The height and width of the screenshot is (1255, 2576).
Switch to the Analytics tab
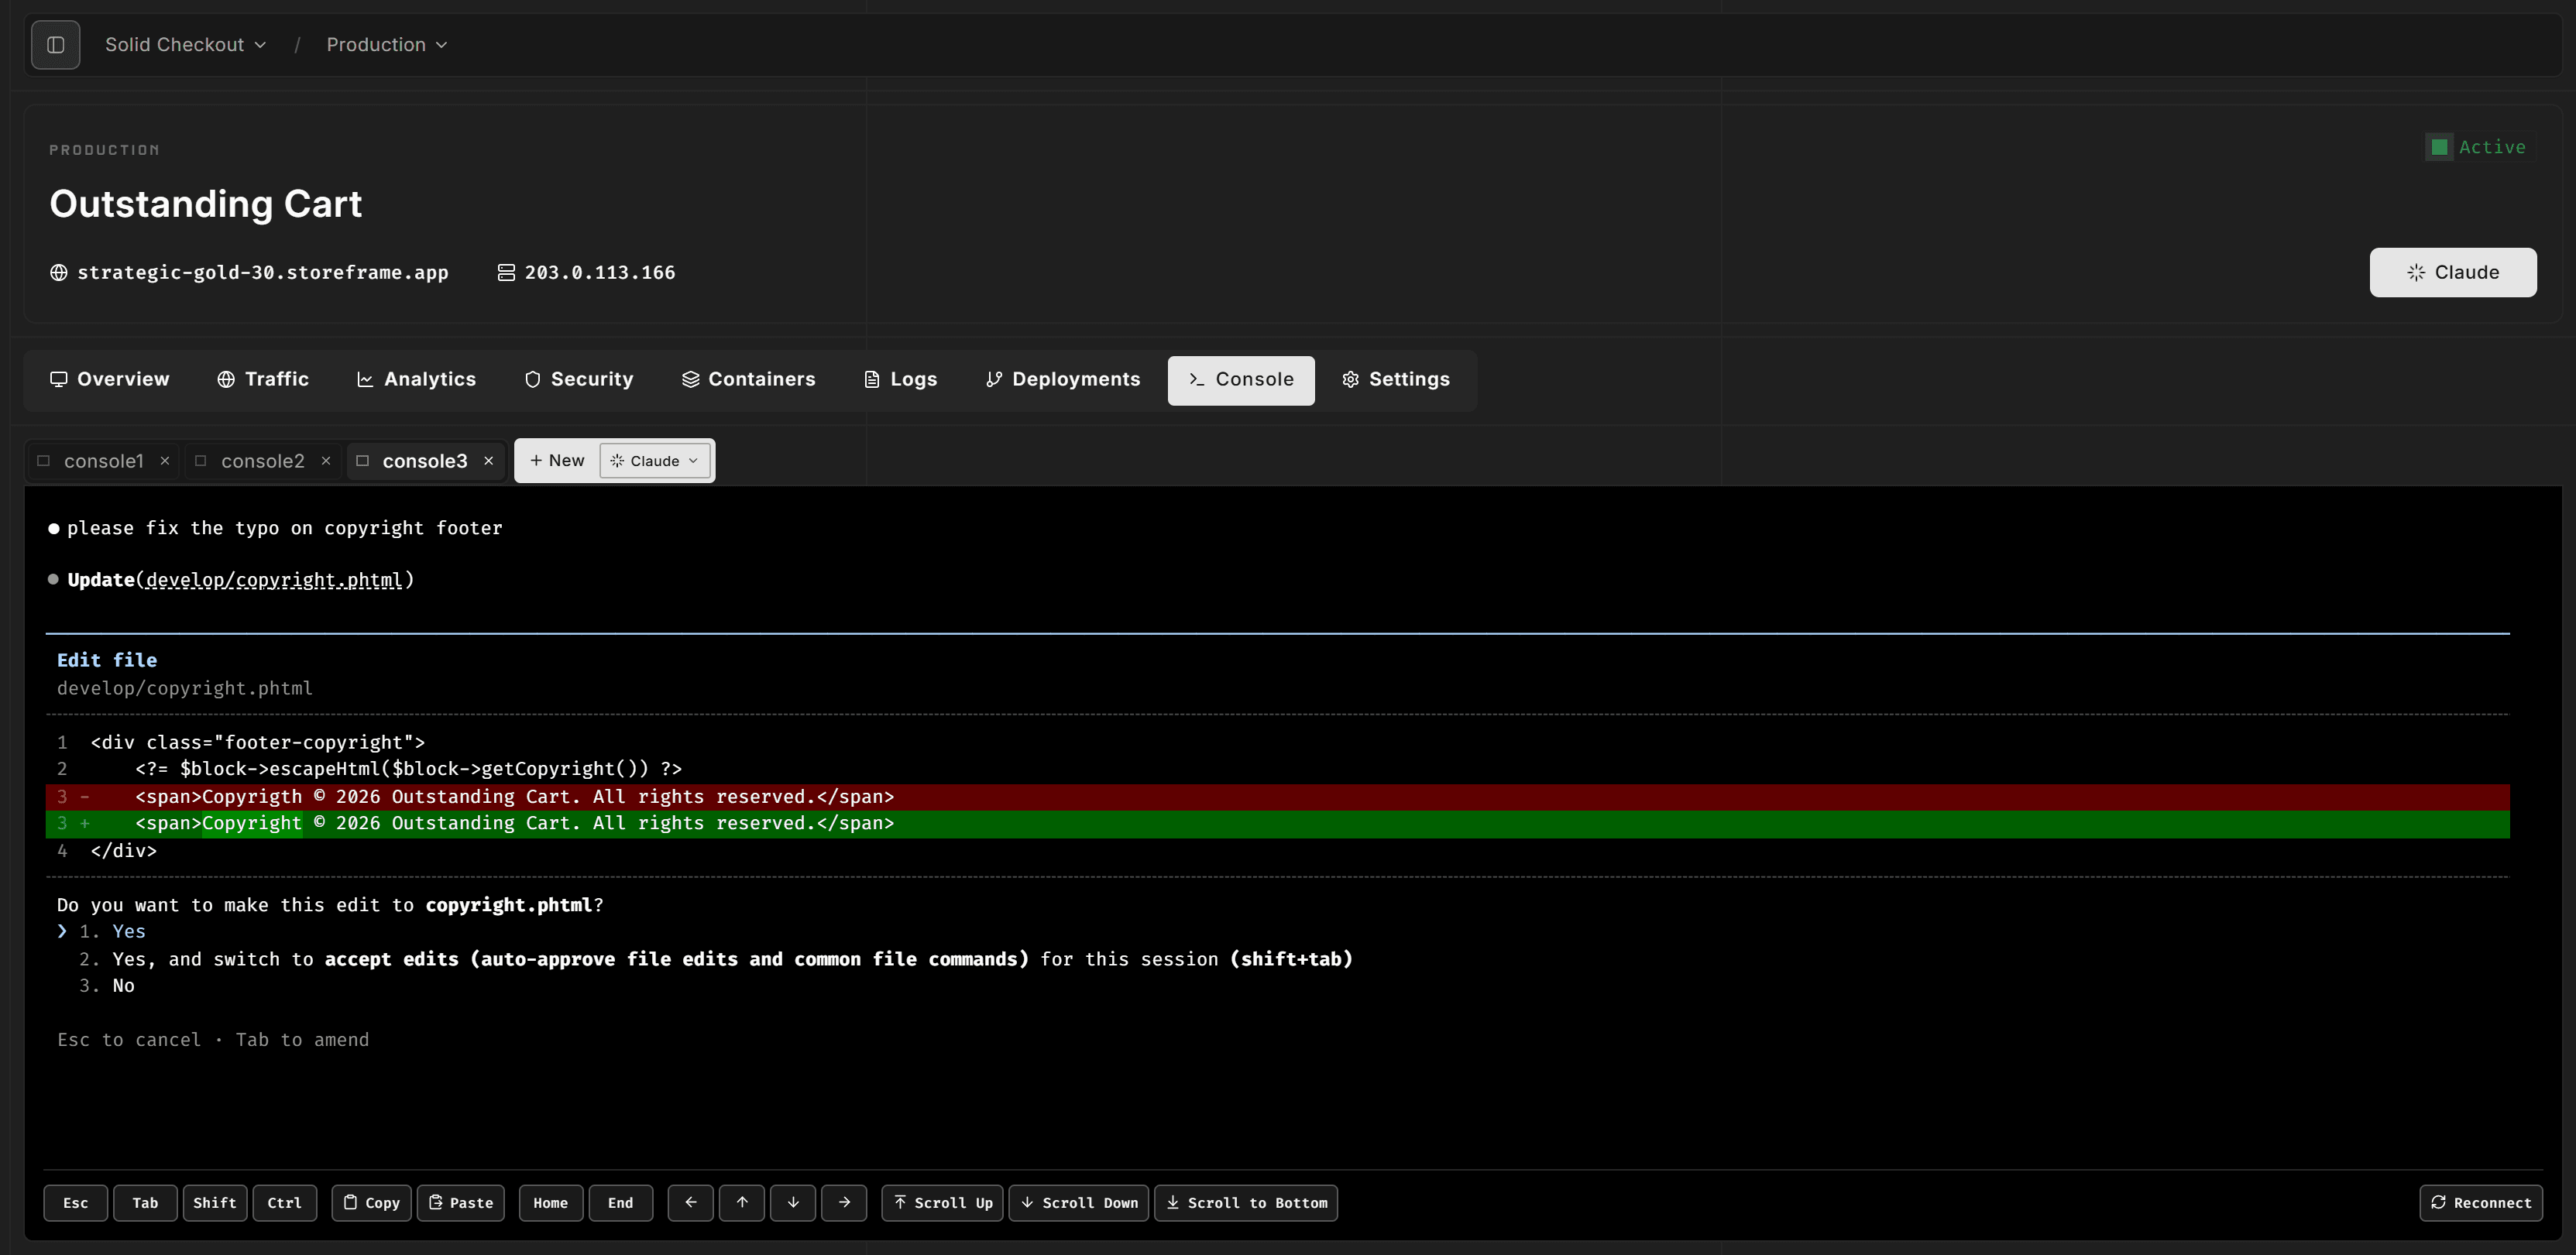[x=416, y=379]
